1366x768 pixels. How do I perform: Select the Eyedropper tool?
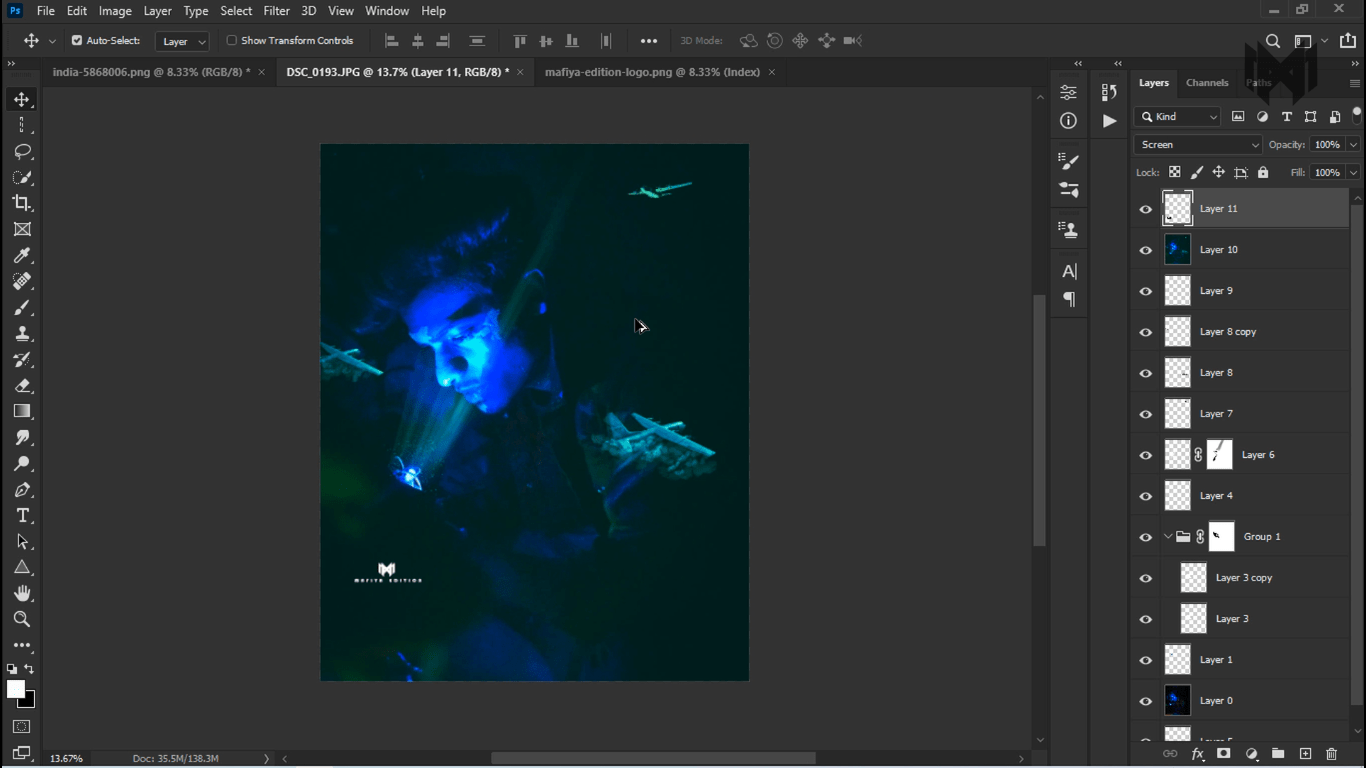(x=22, y=255)
